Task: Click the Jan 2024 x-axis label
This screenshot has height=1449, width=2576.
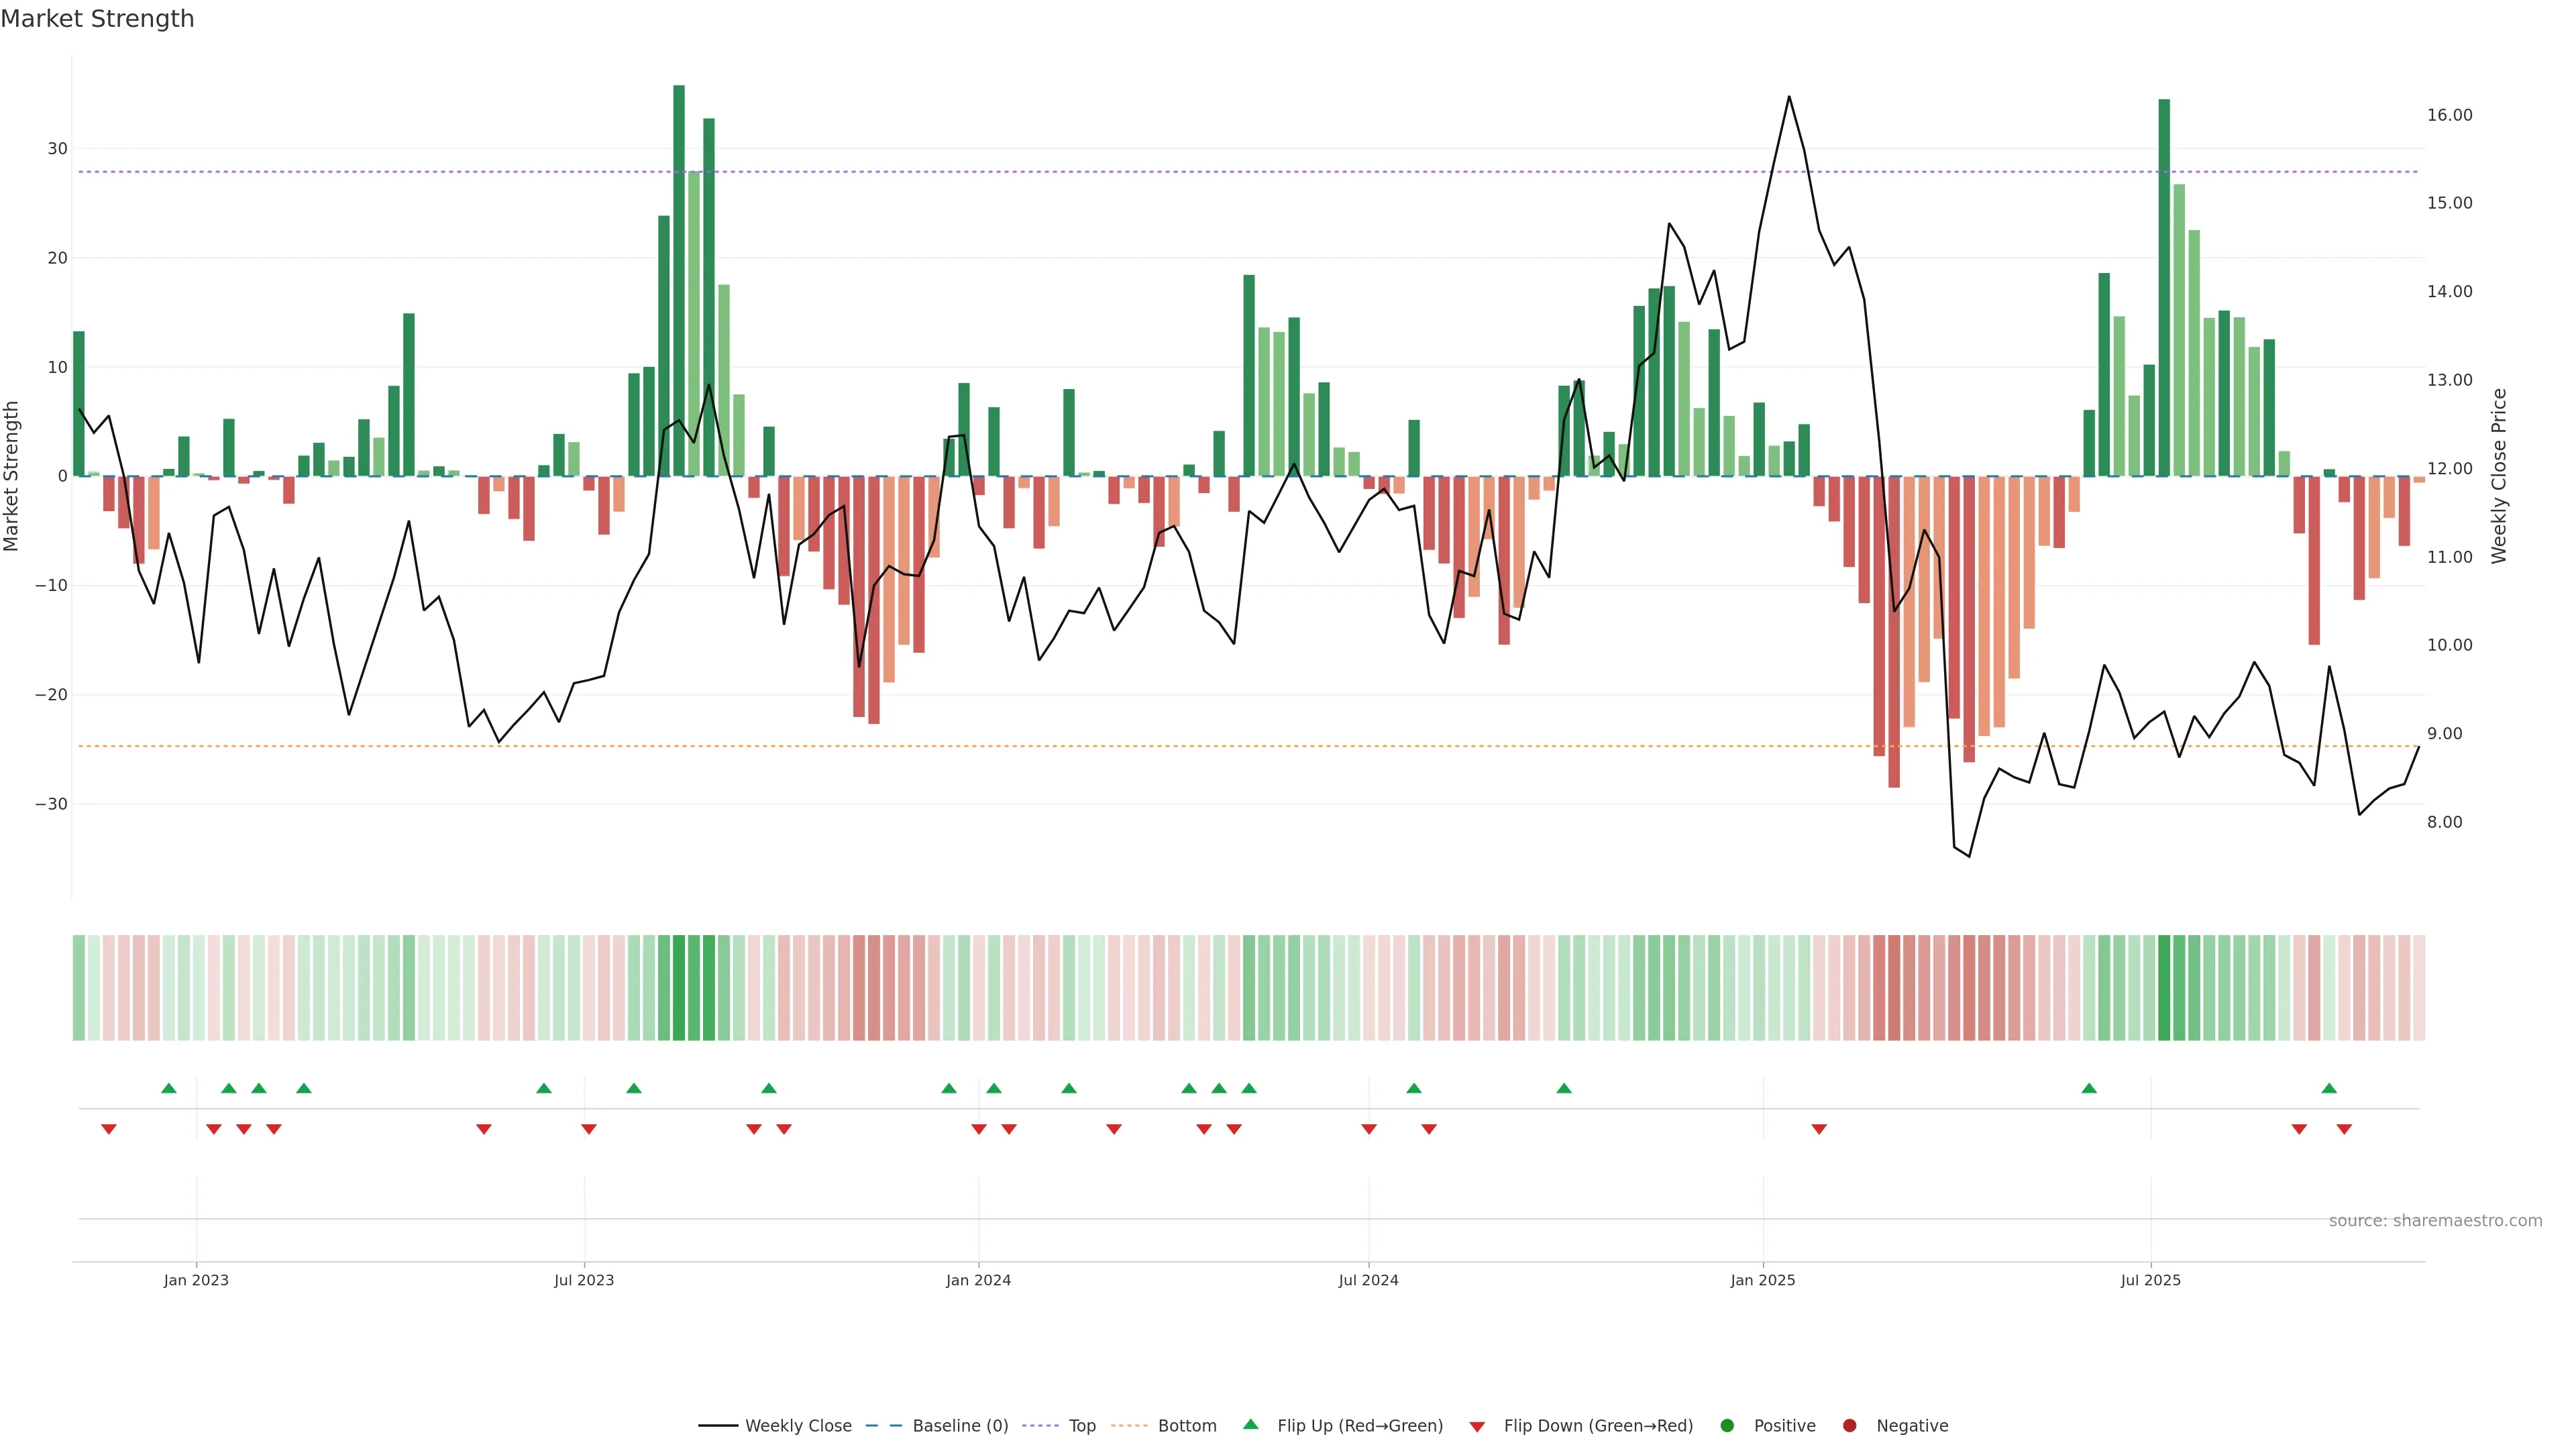Action: pyautogui.click(x=978, y=1280)
